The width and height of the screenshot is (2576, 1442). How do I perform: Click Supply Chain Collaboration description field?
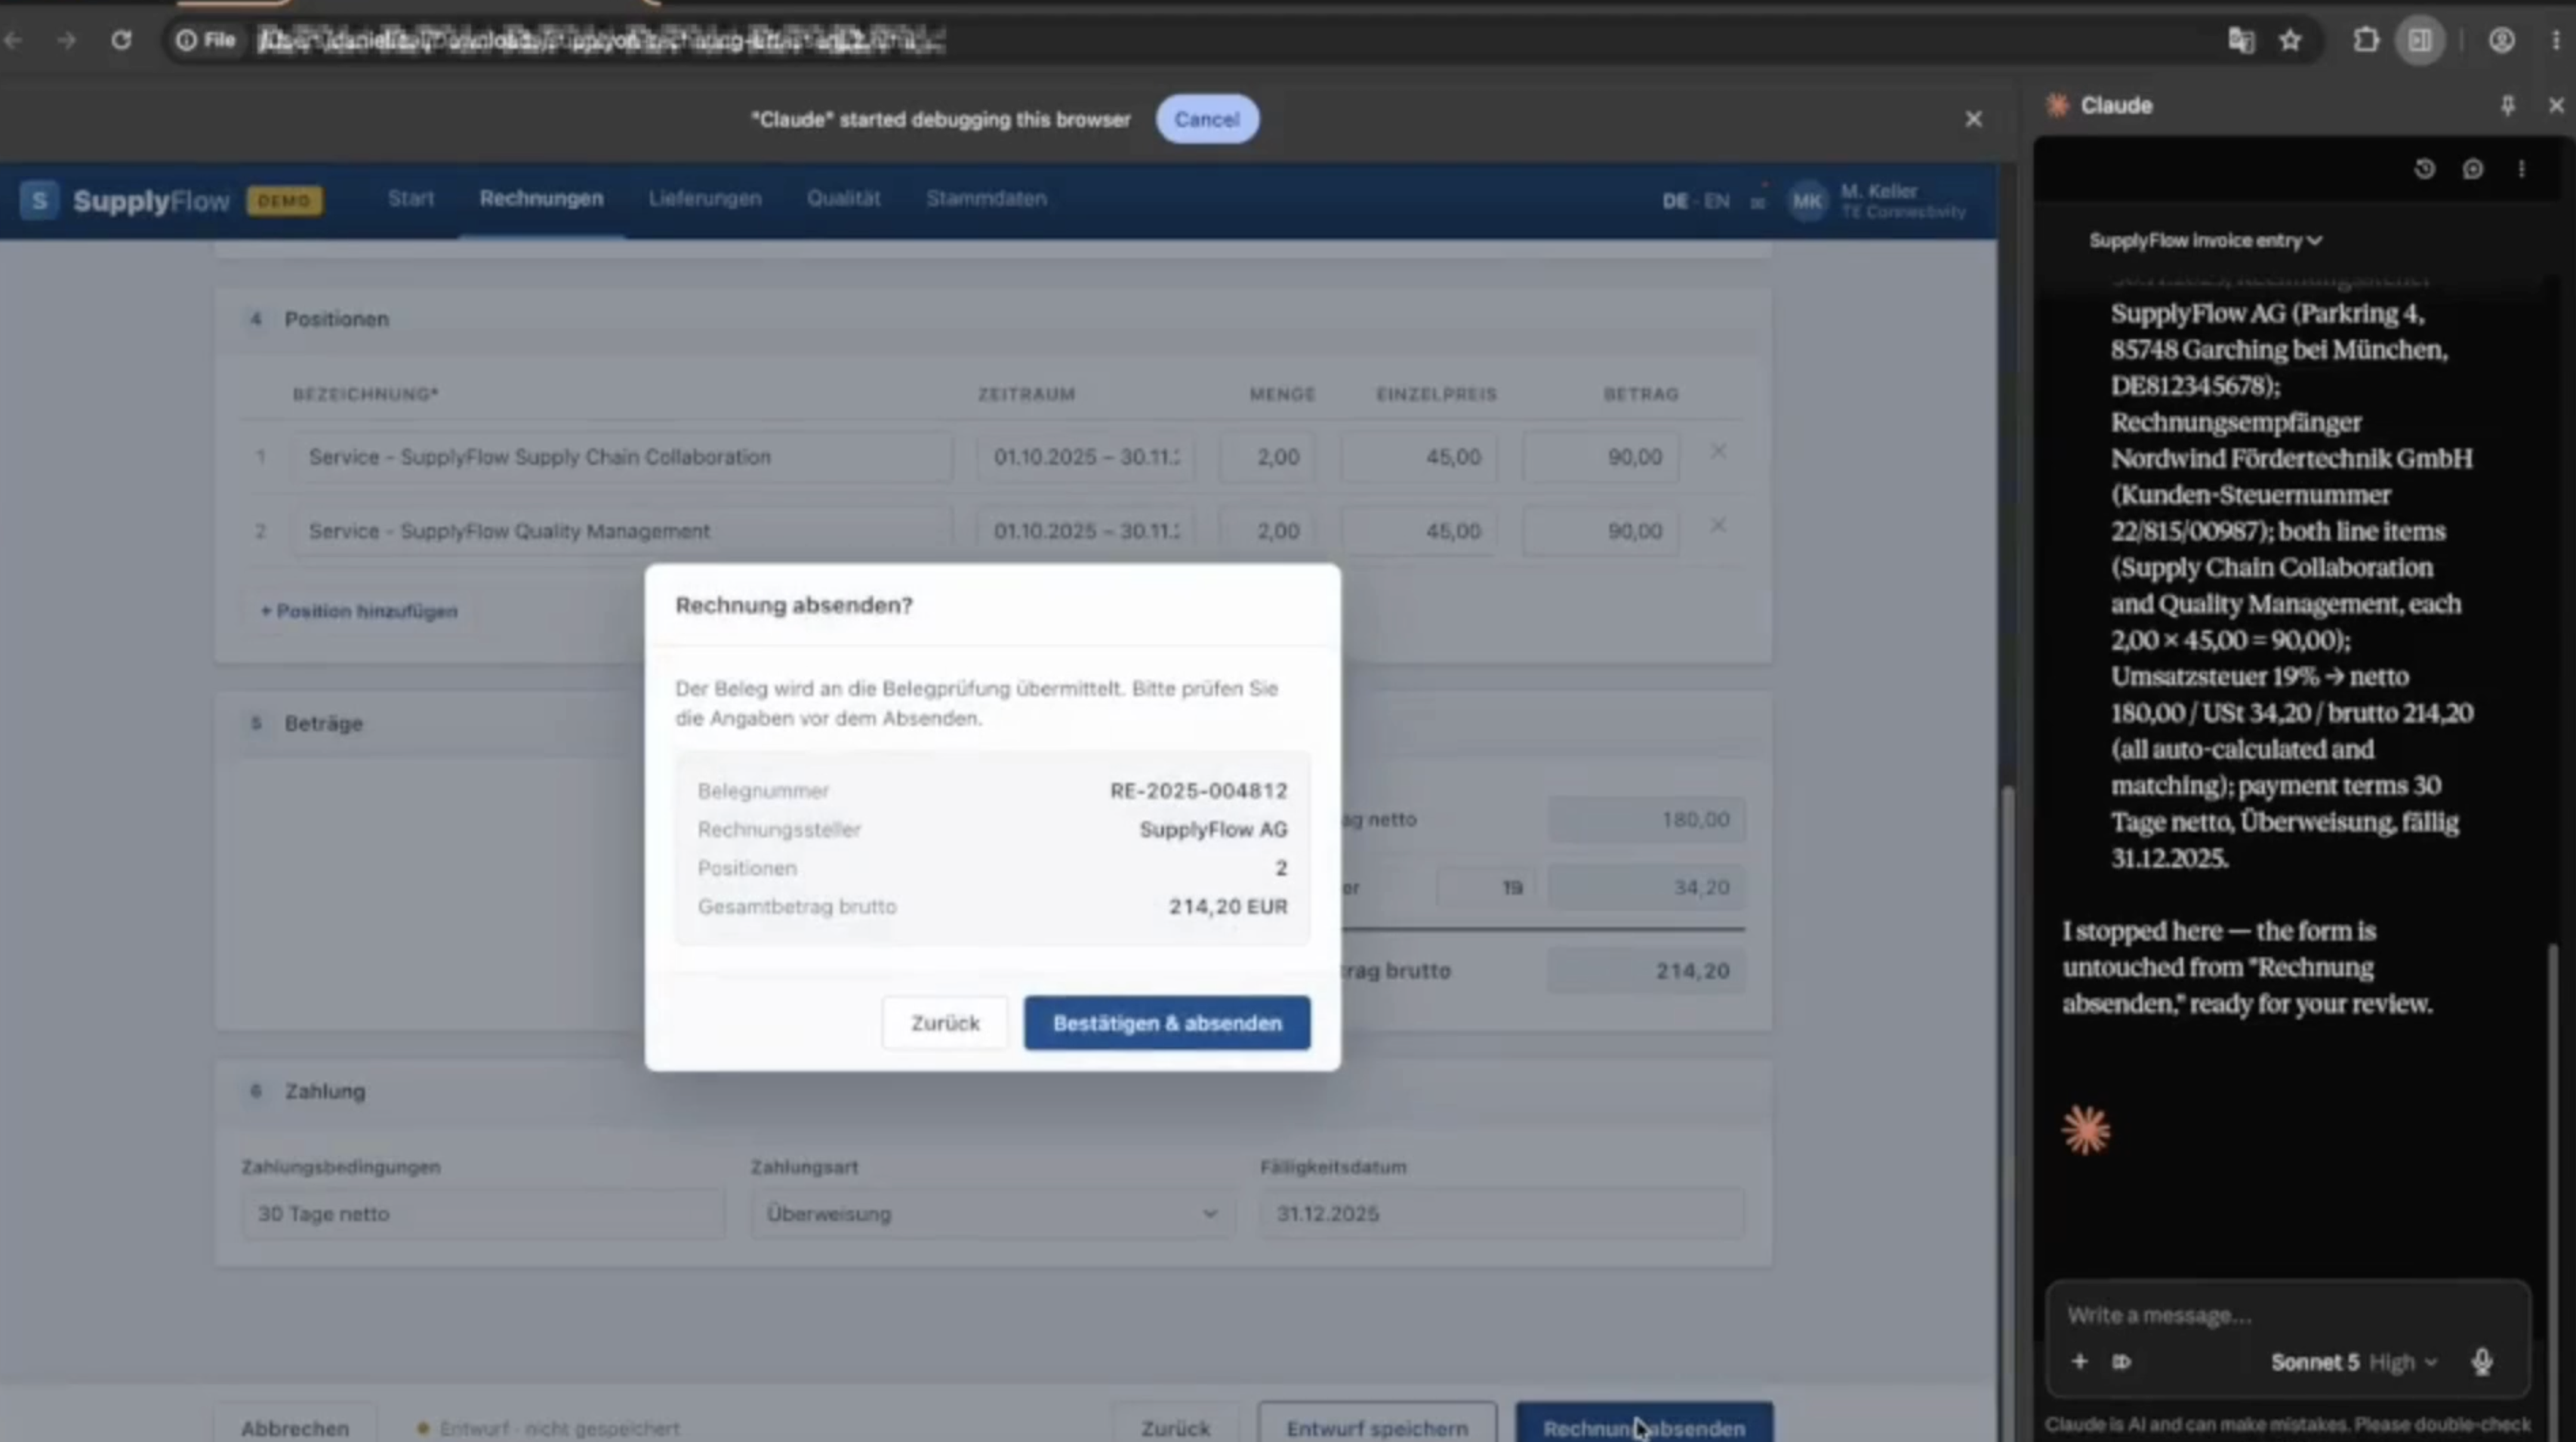tap(622, 457)
